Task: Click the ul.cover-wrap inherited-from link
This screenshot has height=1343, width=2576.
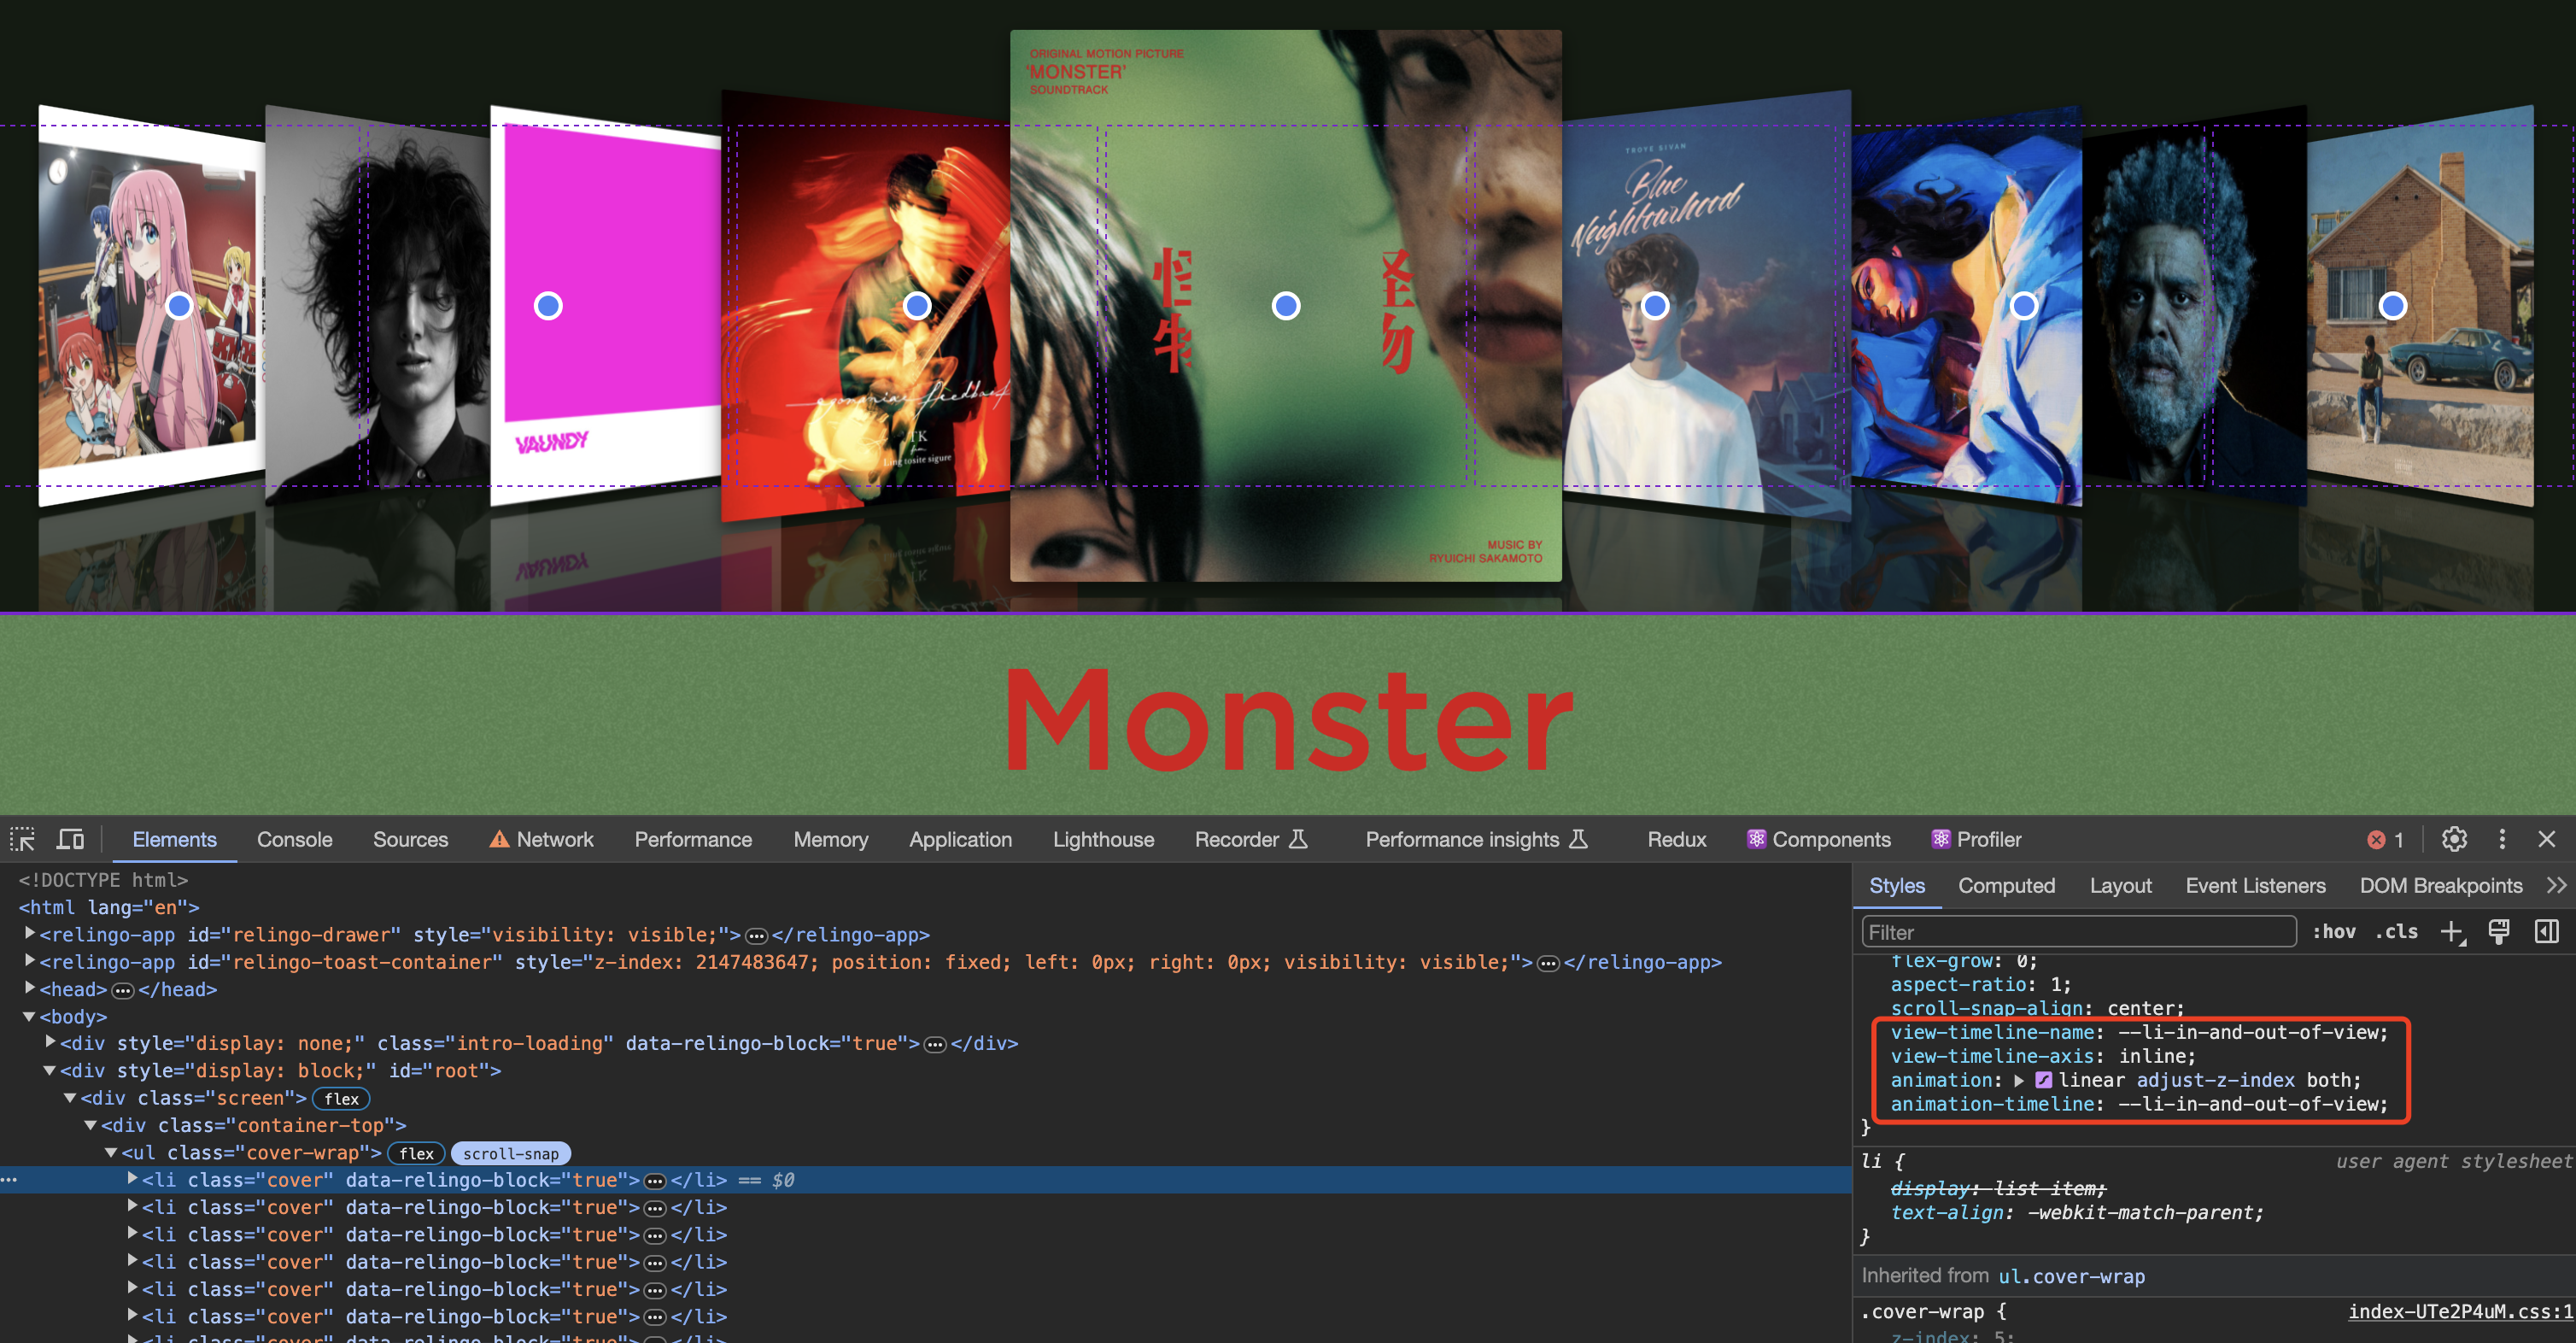Action: tap(2071, 1276)
